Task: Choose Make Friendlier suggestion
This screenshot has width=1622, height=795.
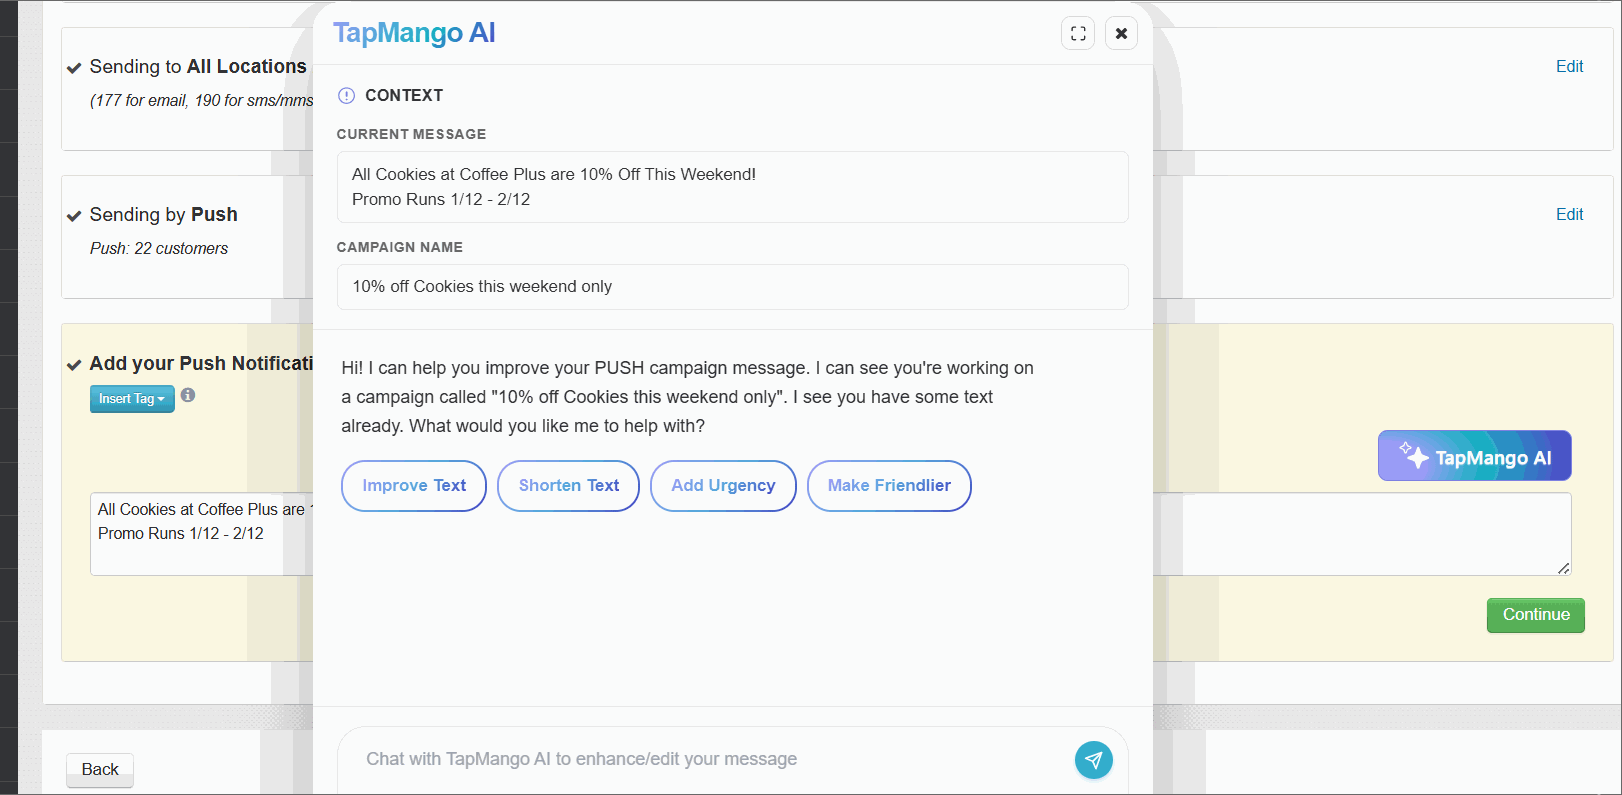Action: click(x=889, y=486)
